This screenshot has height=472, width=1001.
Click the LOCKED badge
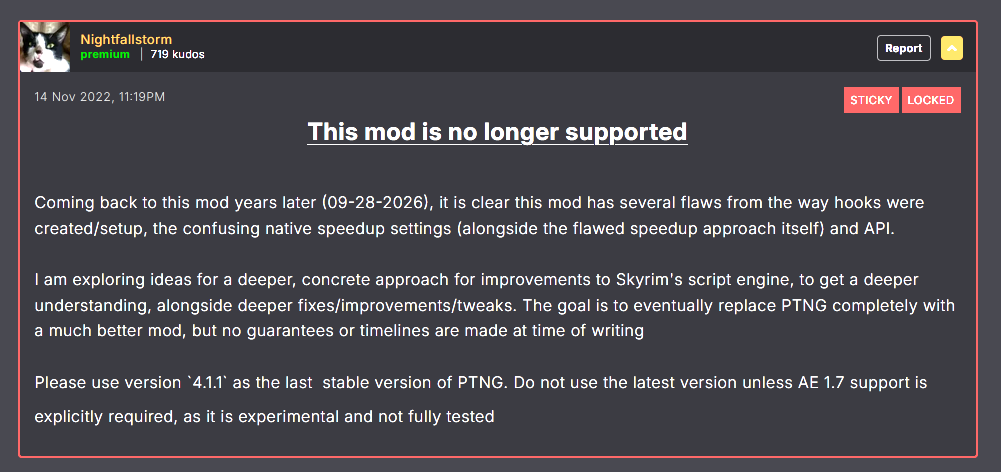click(931, 100)
